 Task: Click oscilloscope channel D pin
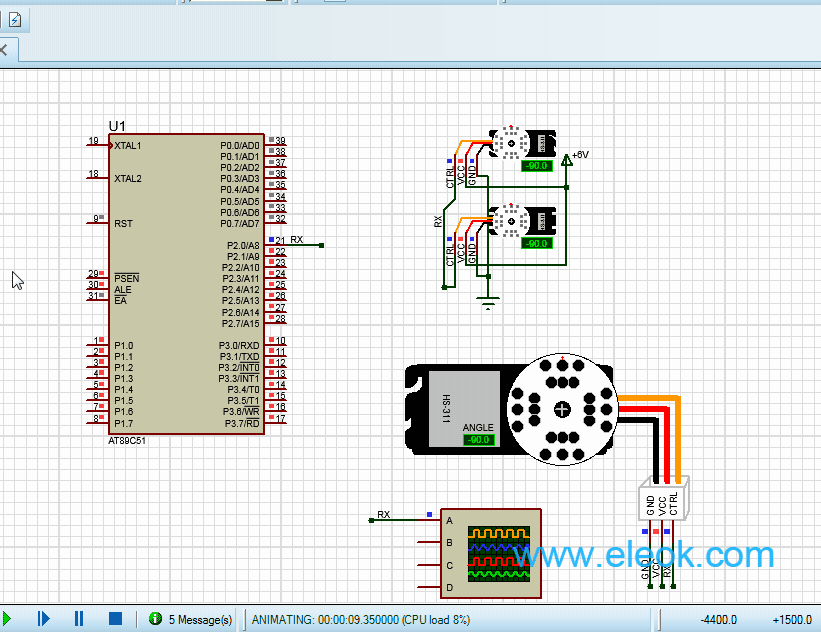coord(429,587)
